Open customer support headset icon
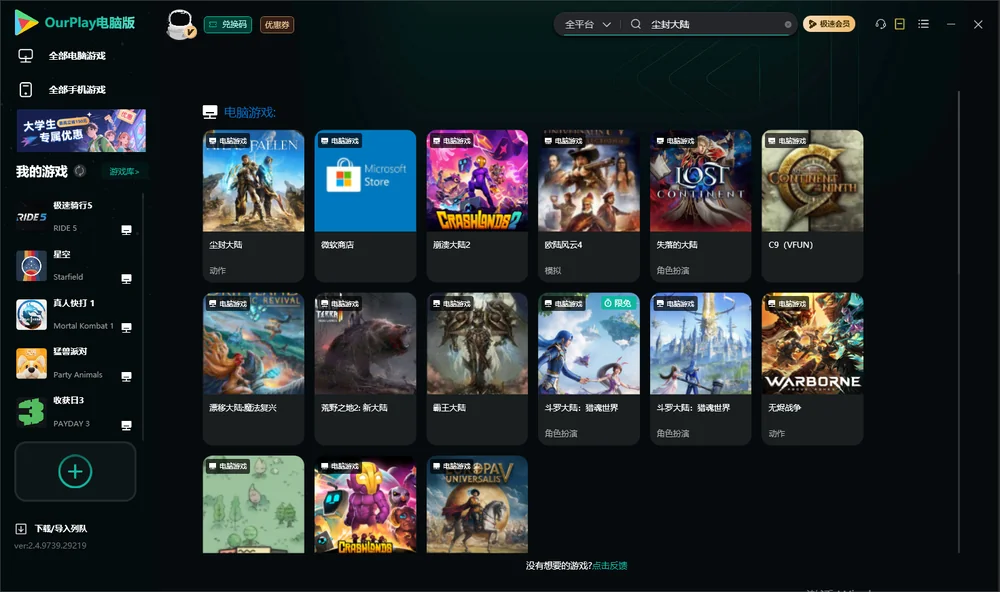Screen dimensions: 1000x592 [880, 24]
